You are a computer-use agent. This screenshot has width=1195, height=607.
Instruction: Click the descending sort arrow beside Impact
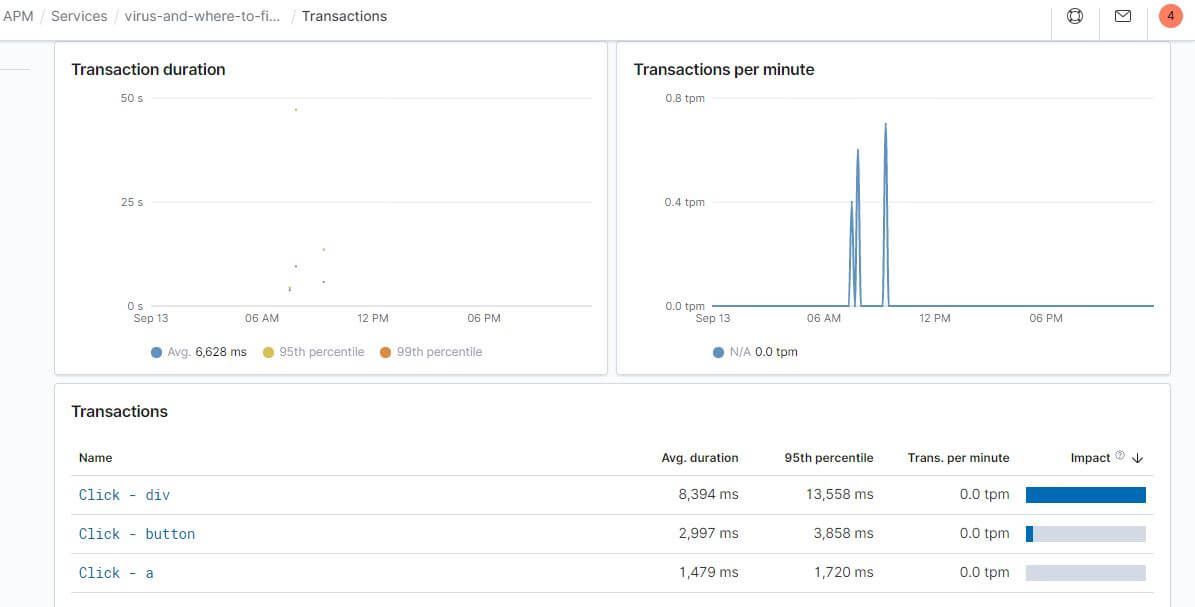tap(1137, 457)
